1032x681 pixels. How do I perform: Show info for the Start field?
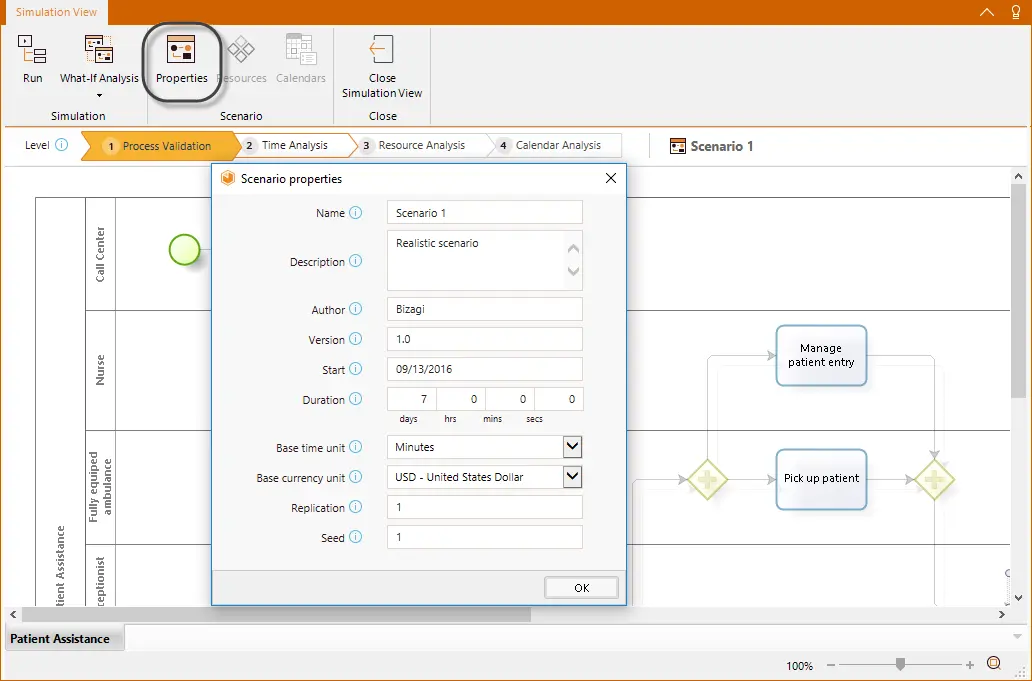pos(355,368)
